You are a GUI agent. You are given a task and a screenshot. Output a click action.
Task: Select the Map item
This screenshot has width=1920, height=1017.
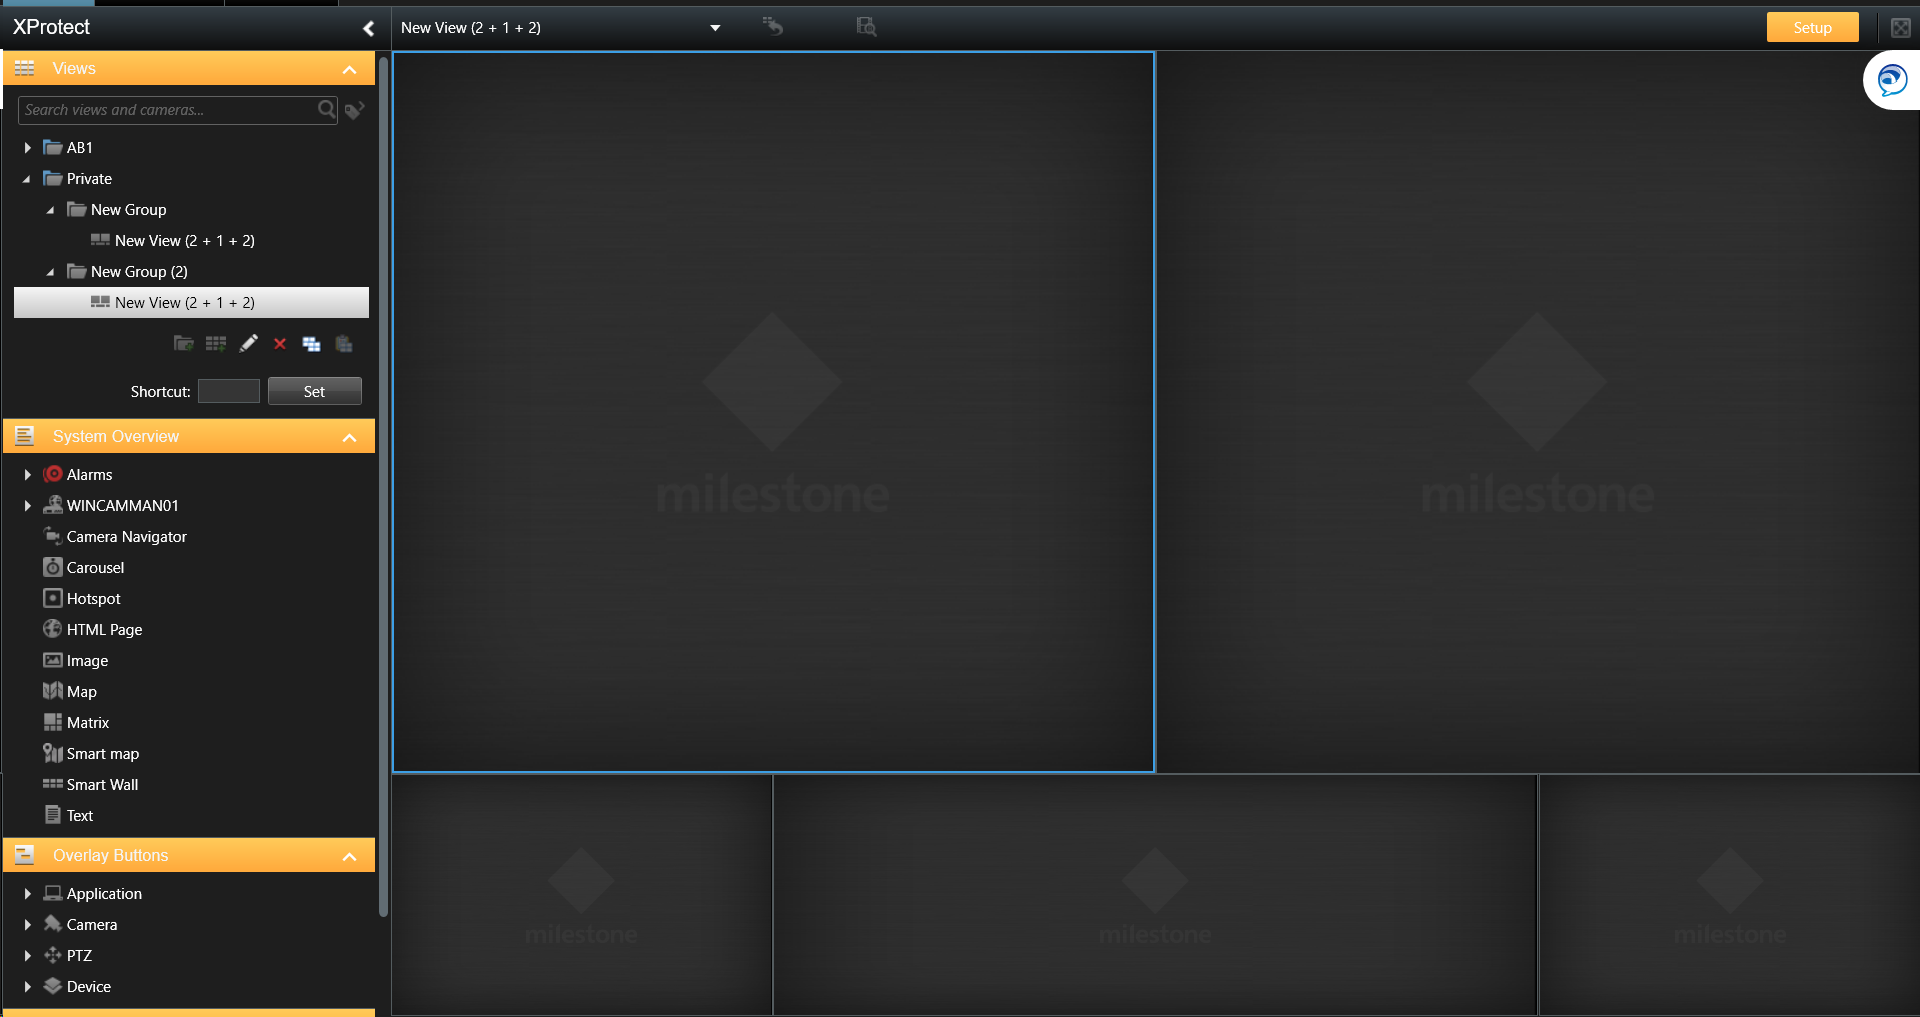coord(81,691)
